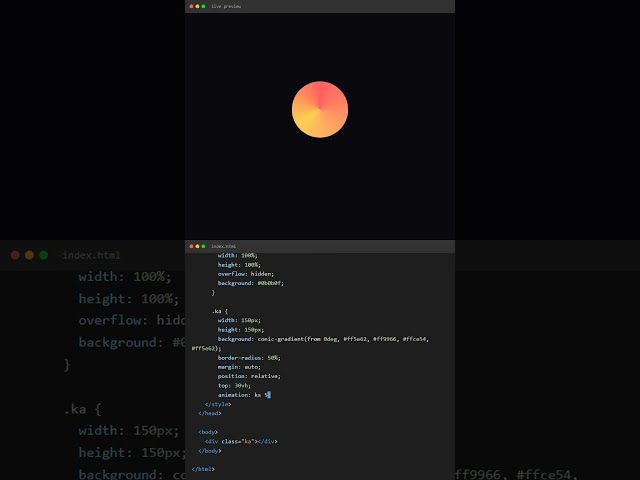Click 'height: 100%;' in blurred background editor

click(x=129, y=299)
